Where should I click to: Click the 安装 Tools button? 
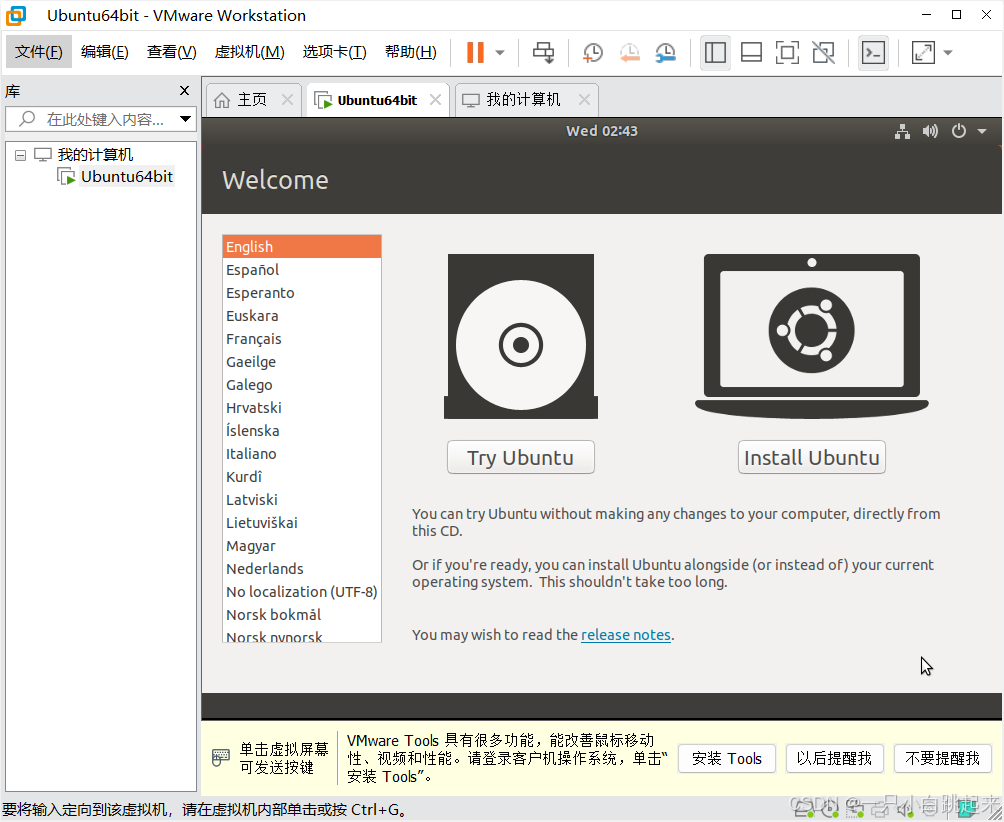pyautogui.click(x=727, y=759)
